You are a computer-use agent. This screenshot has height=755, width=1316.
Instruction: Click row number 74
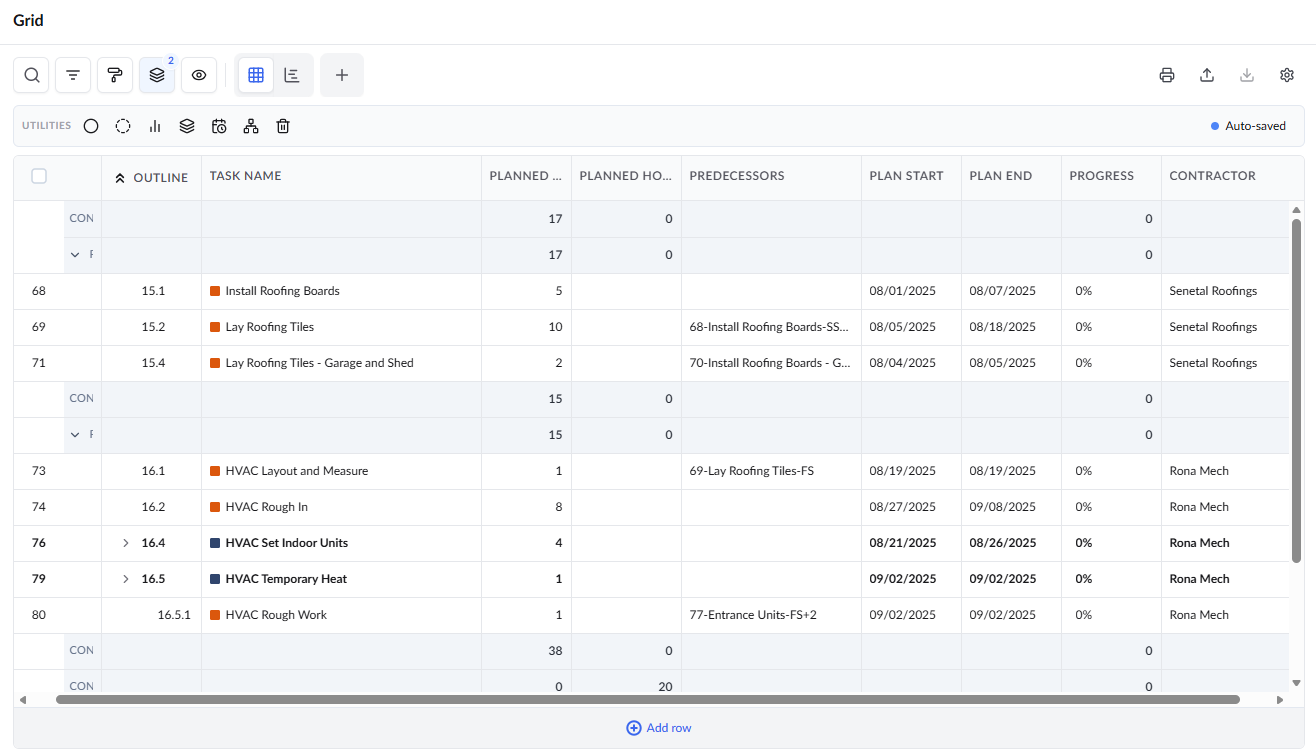[x=39, y=507]
